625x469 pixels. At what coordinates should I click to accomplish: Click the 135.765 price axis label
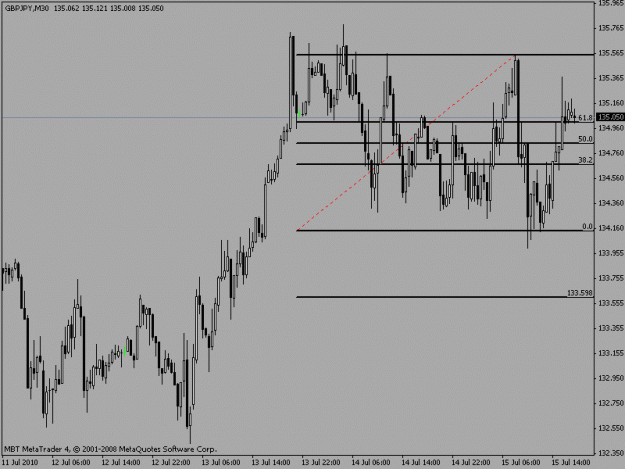[x=611, y=27]
